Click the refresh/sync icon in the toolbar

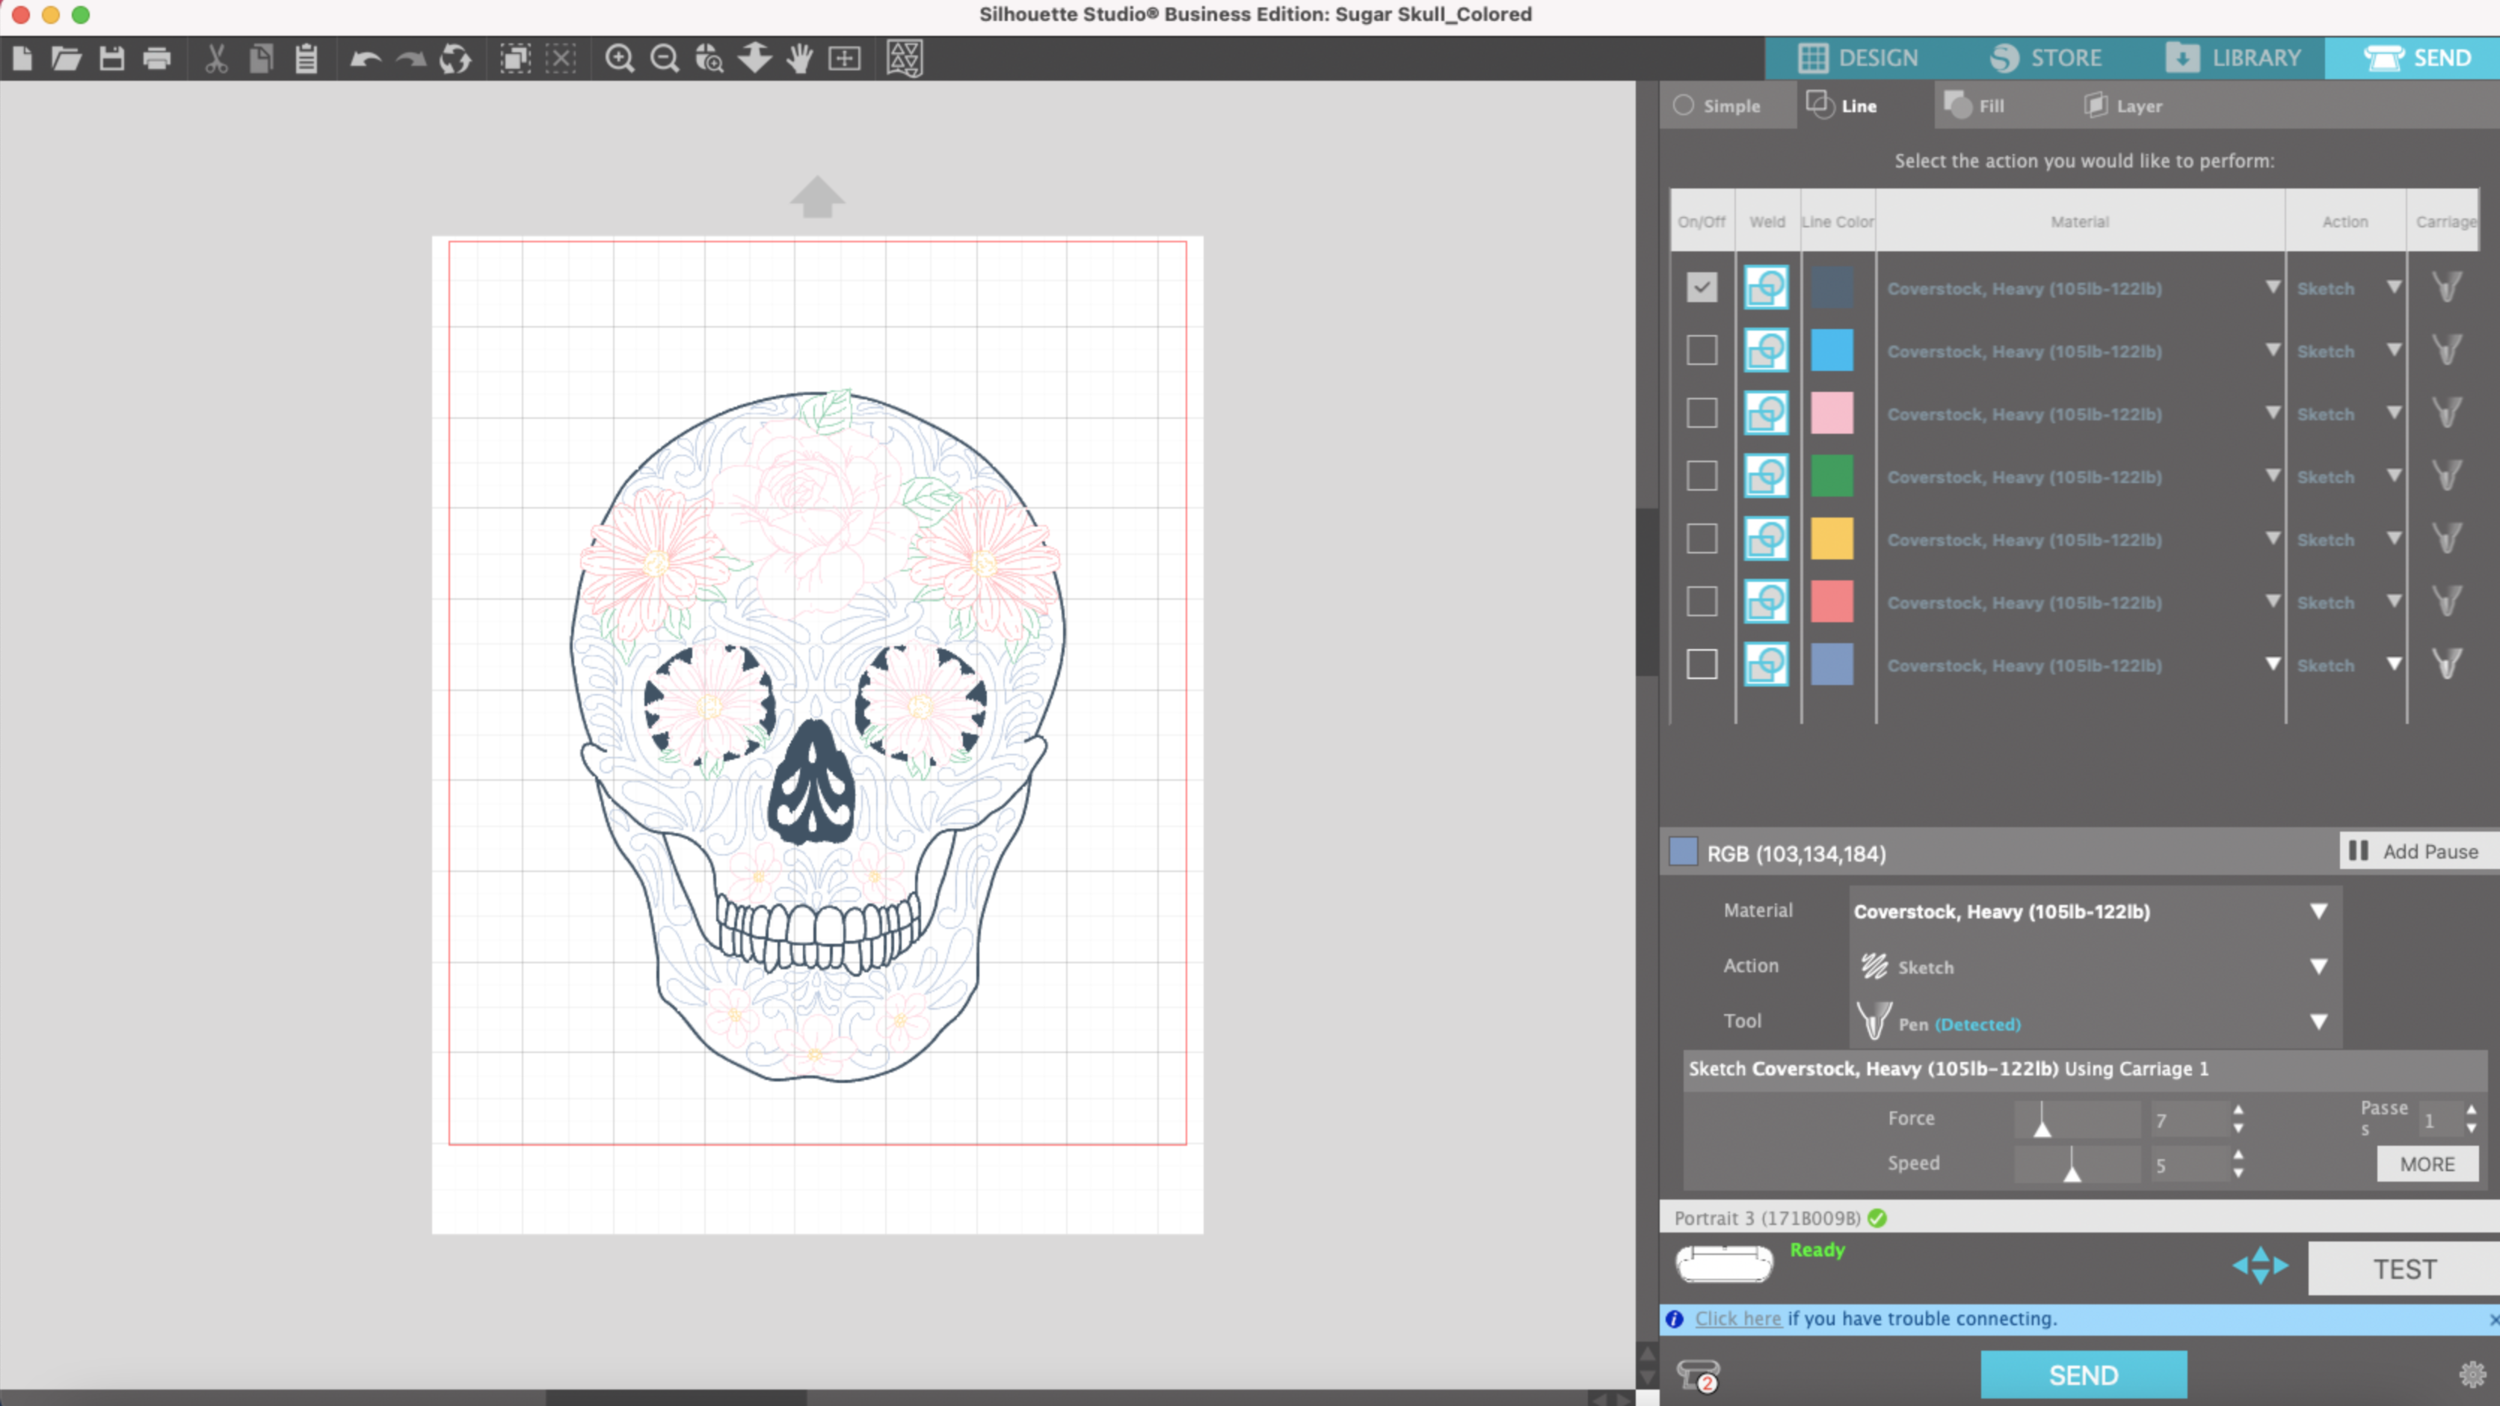coord(455,58)
